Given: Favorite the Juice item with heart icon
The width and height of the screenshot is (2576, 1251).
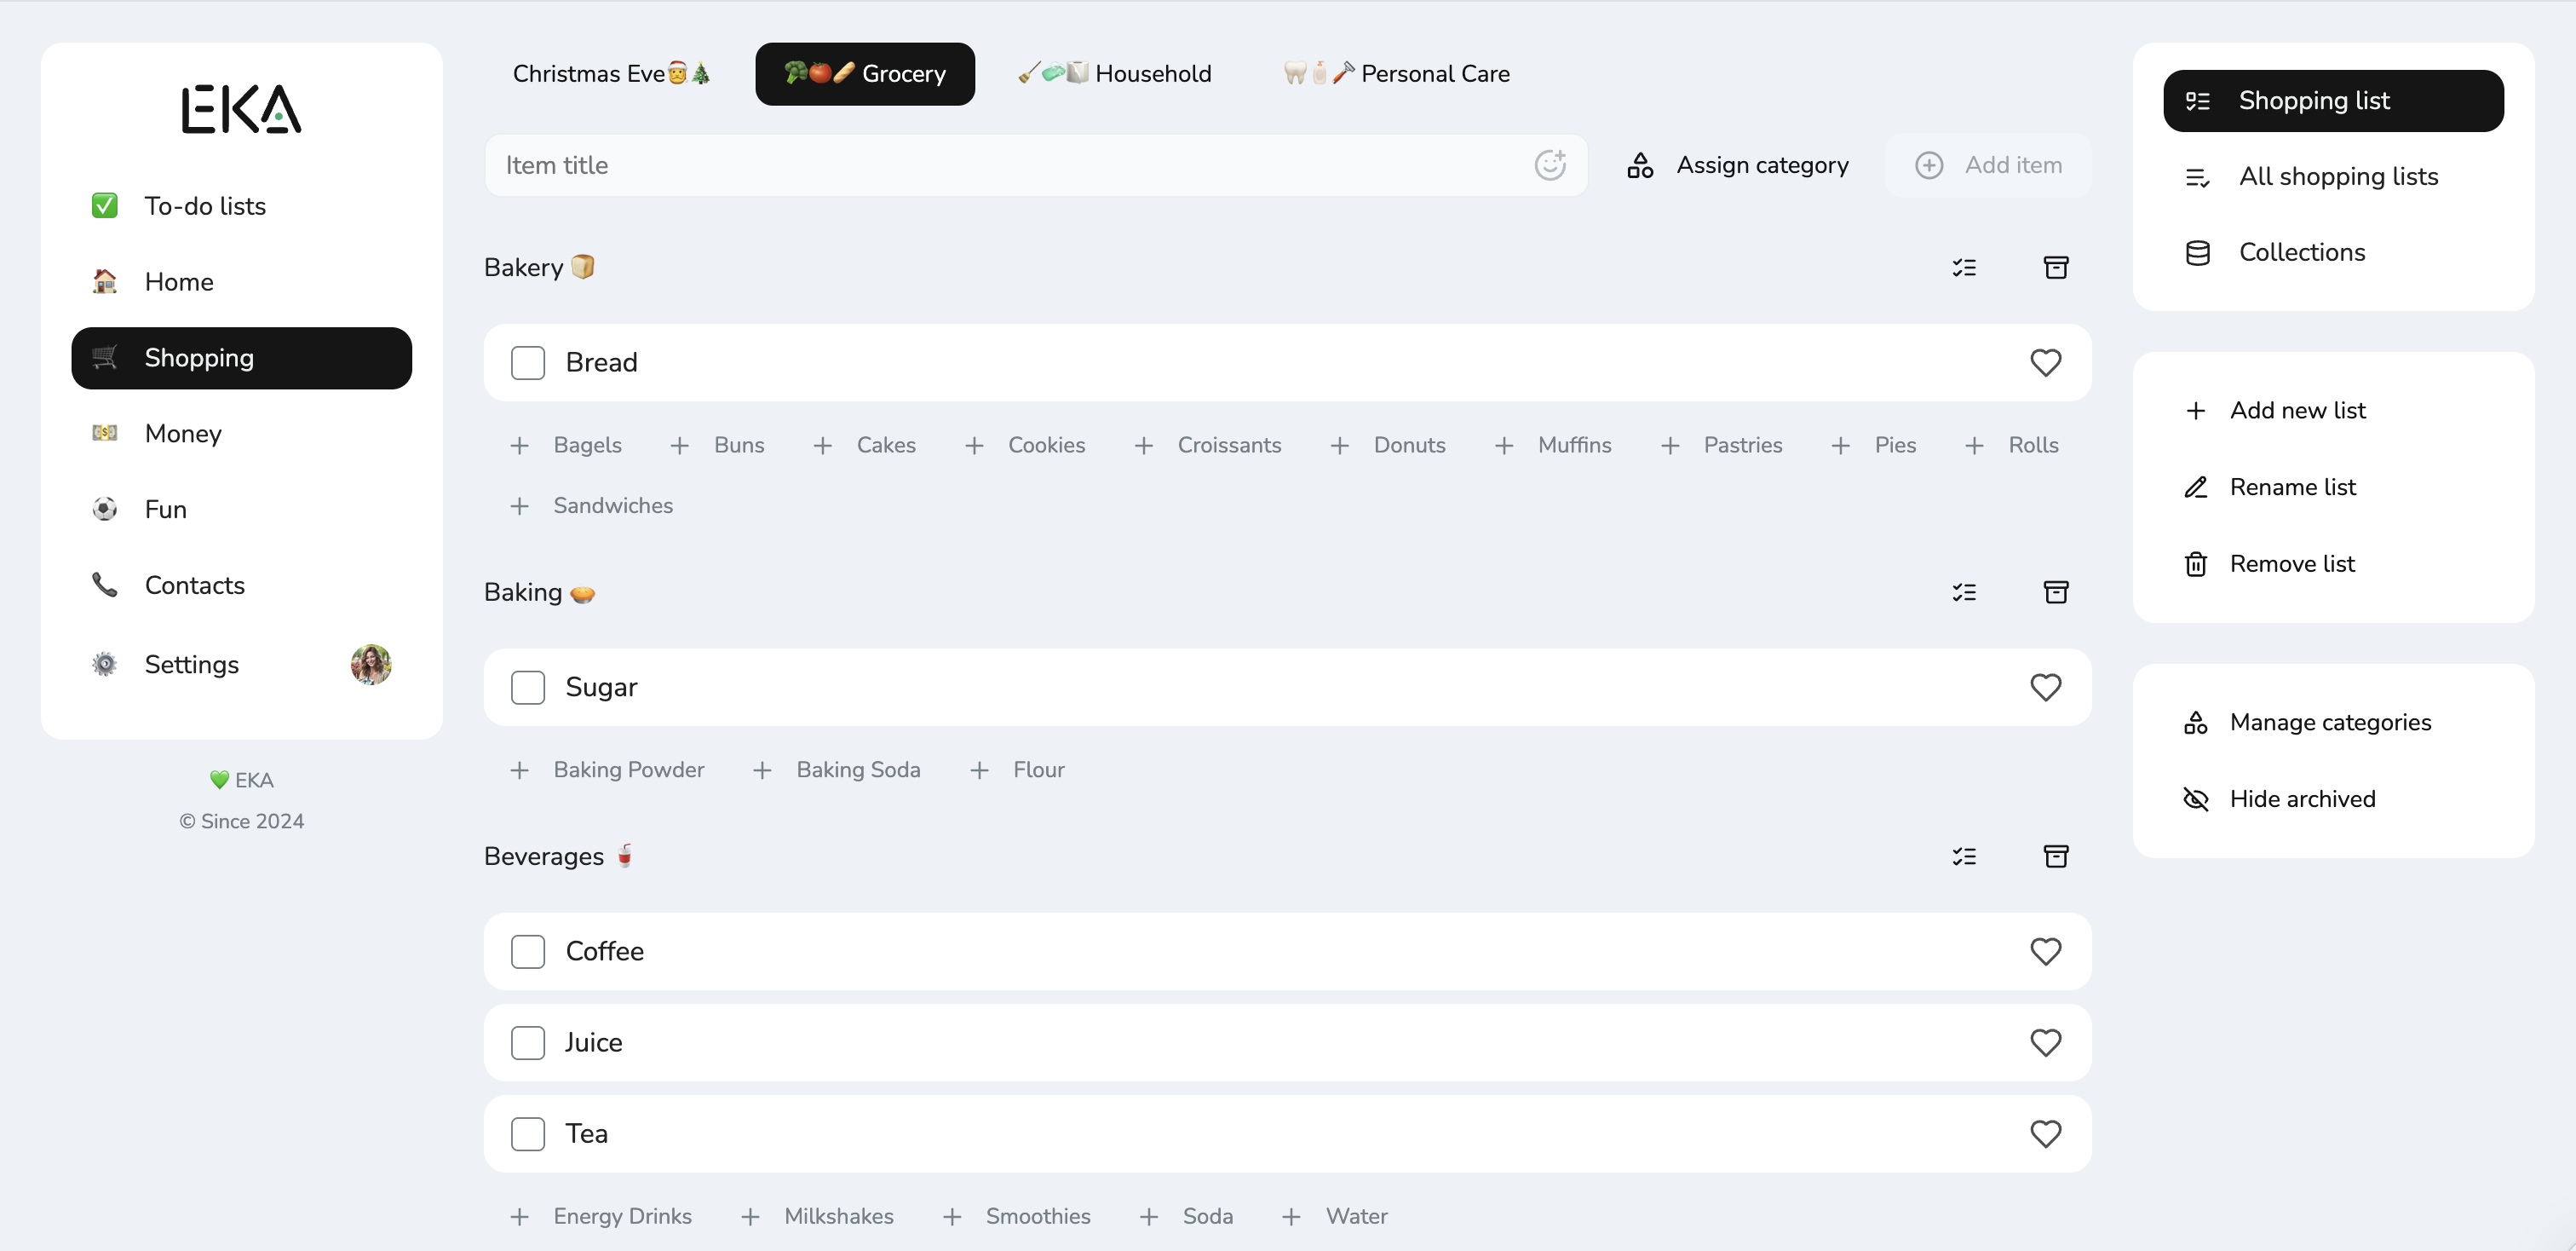Looking at the screenshot, I should [2046, 1042].
